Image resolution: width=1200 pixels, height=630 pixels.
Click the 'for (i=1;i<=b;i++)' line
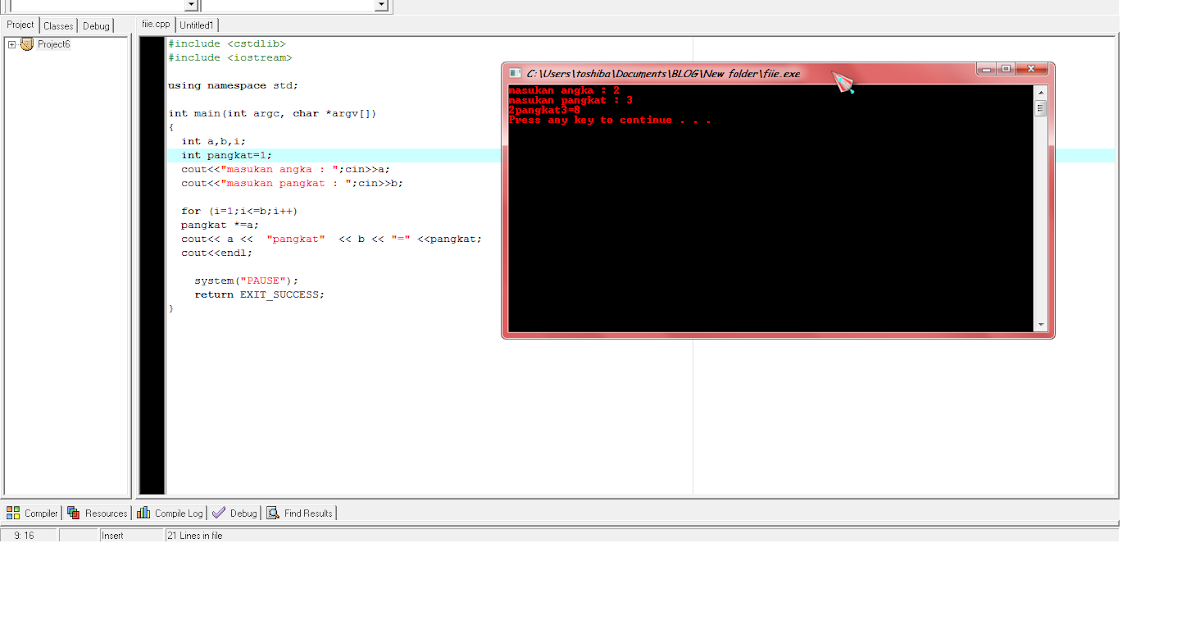coord(239,212)
